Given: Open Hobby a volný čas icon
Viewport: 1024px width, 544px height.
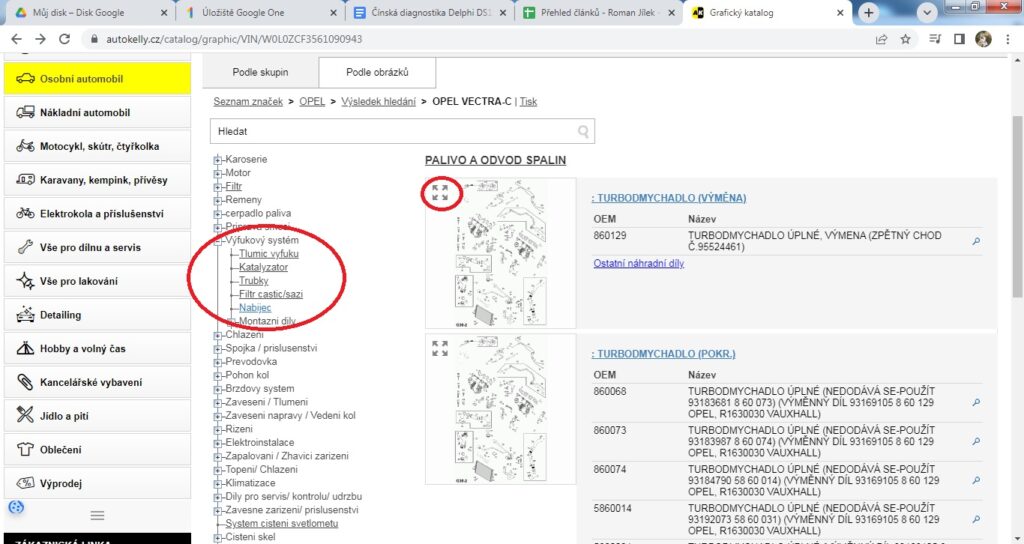Looking at the screenshot, I should pos(25,348).
